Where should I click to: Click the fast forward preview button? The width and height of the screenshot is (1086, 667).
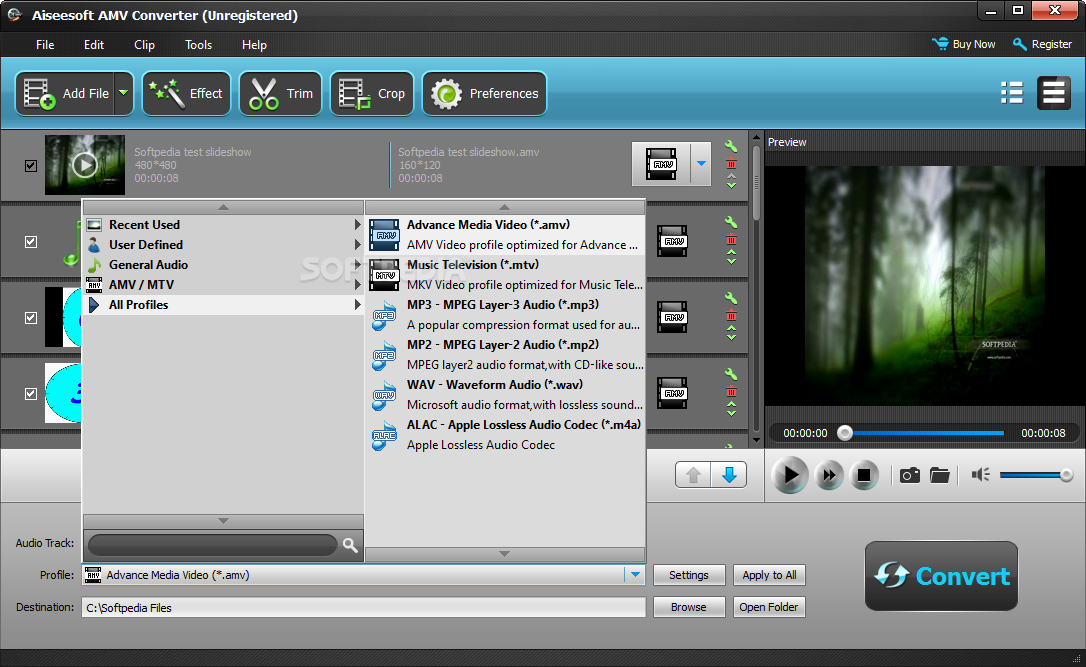click(828, 475)
